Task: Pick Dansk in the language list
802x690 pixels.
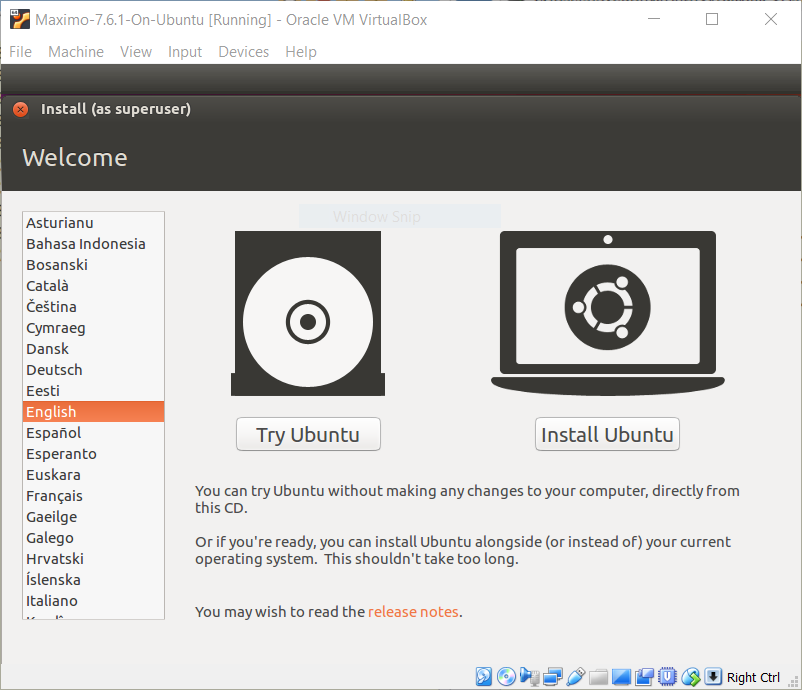Action: click(x=93, y=349)
